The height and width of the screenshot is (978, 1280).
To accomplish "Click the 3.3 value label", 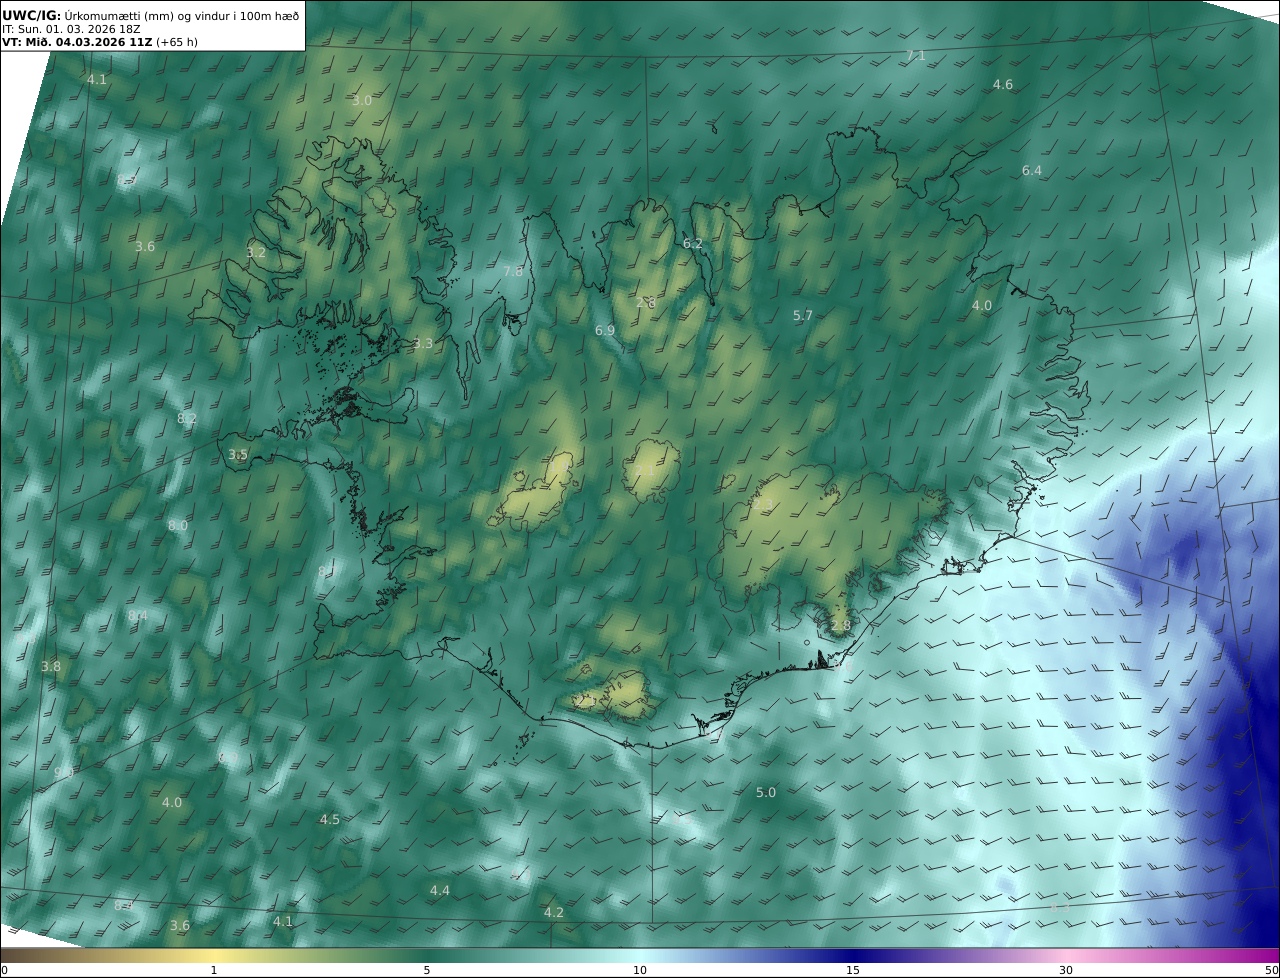I will [x=423, y=344].
